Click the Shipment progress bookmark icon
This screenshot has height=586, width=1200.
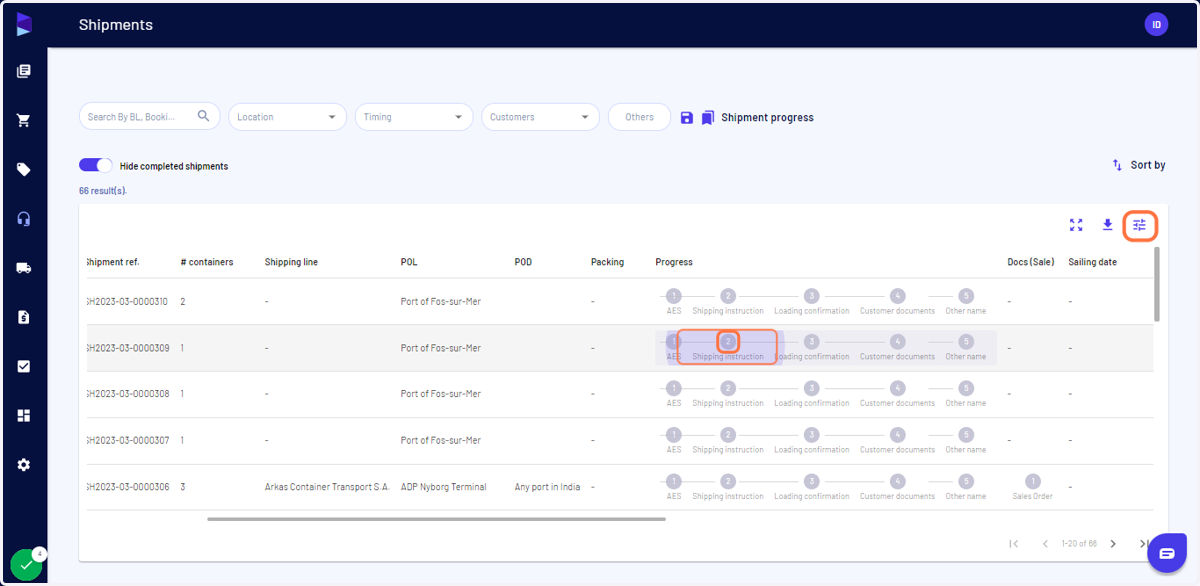click(x=708, y=117)
